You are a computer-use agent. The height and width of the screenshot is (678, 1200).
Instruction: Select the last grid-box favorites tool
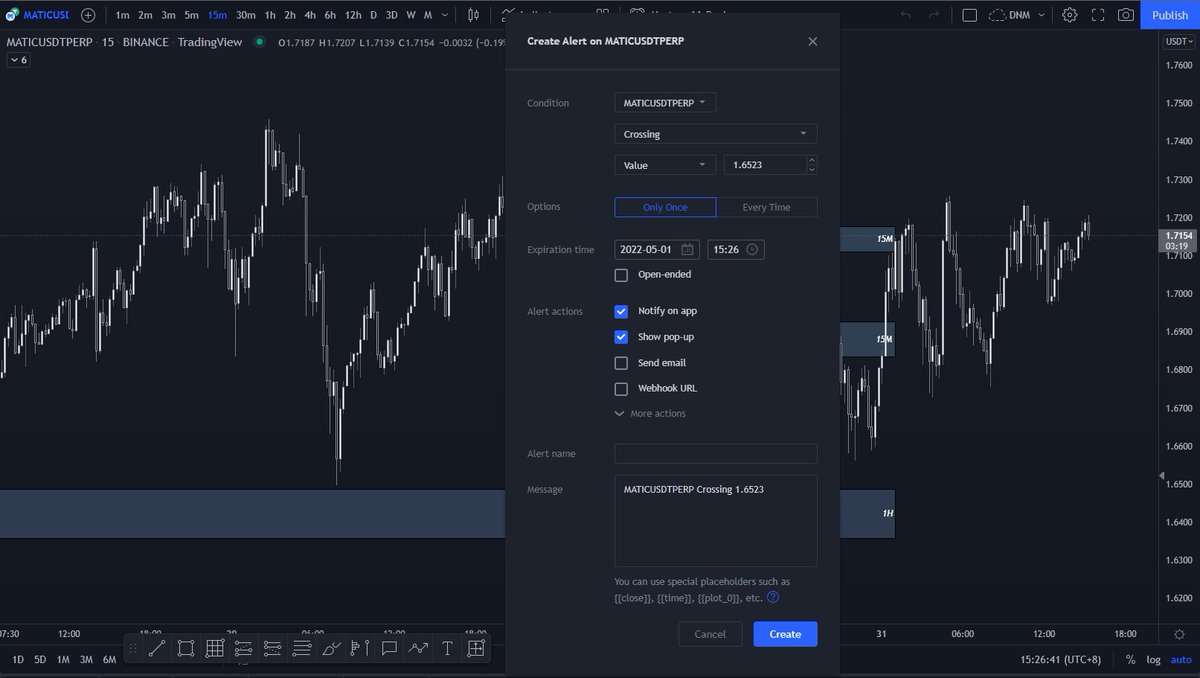(476, 648)
